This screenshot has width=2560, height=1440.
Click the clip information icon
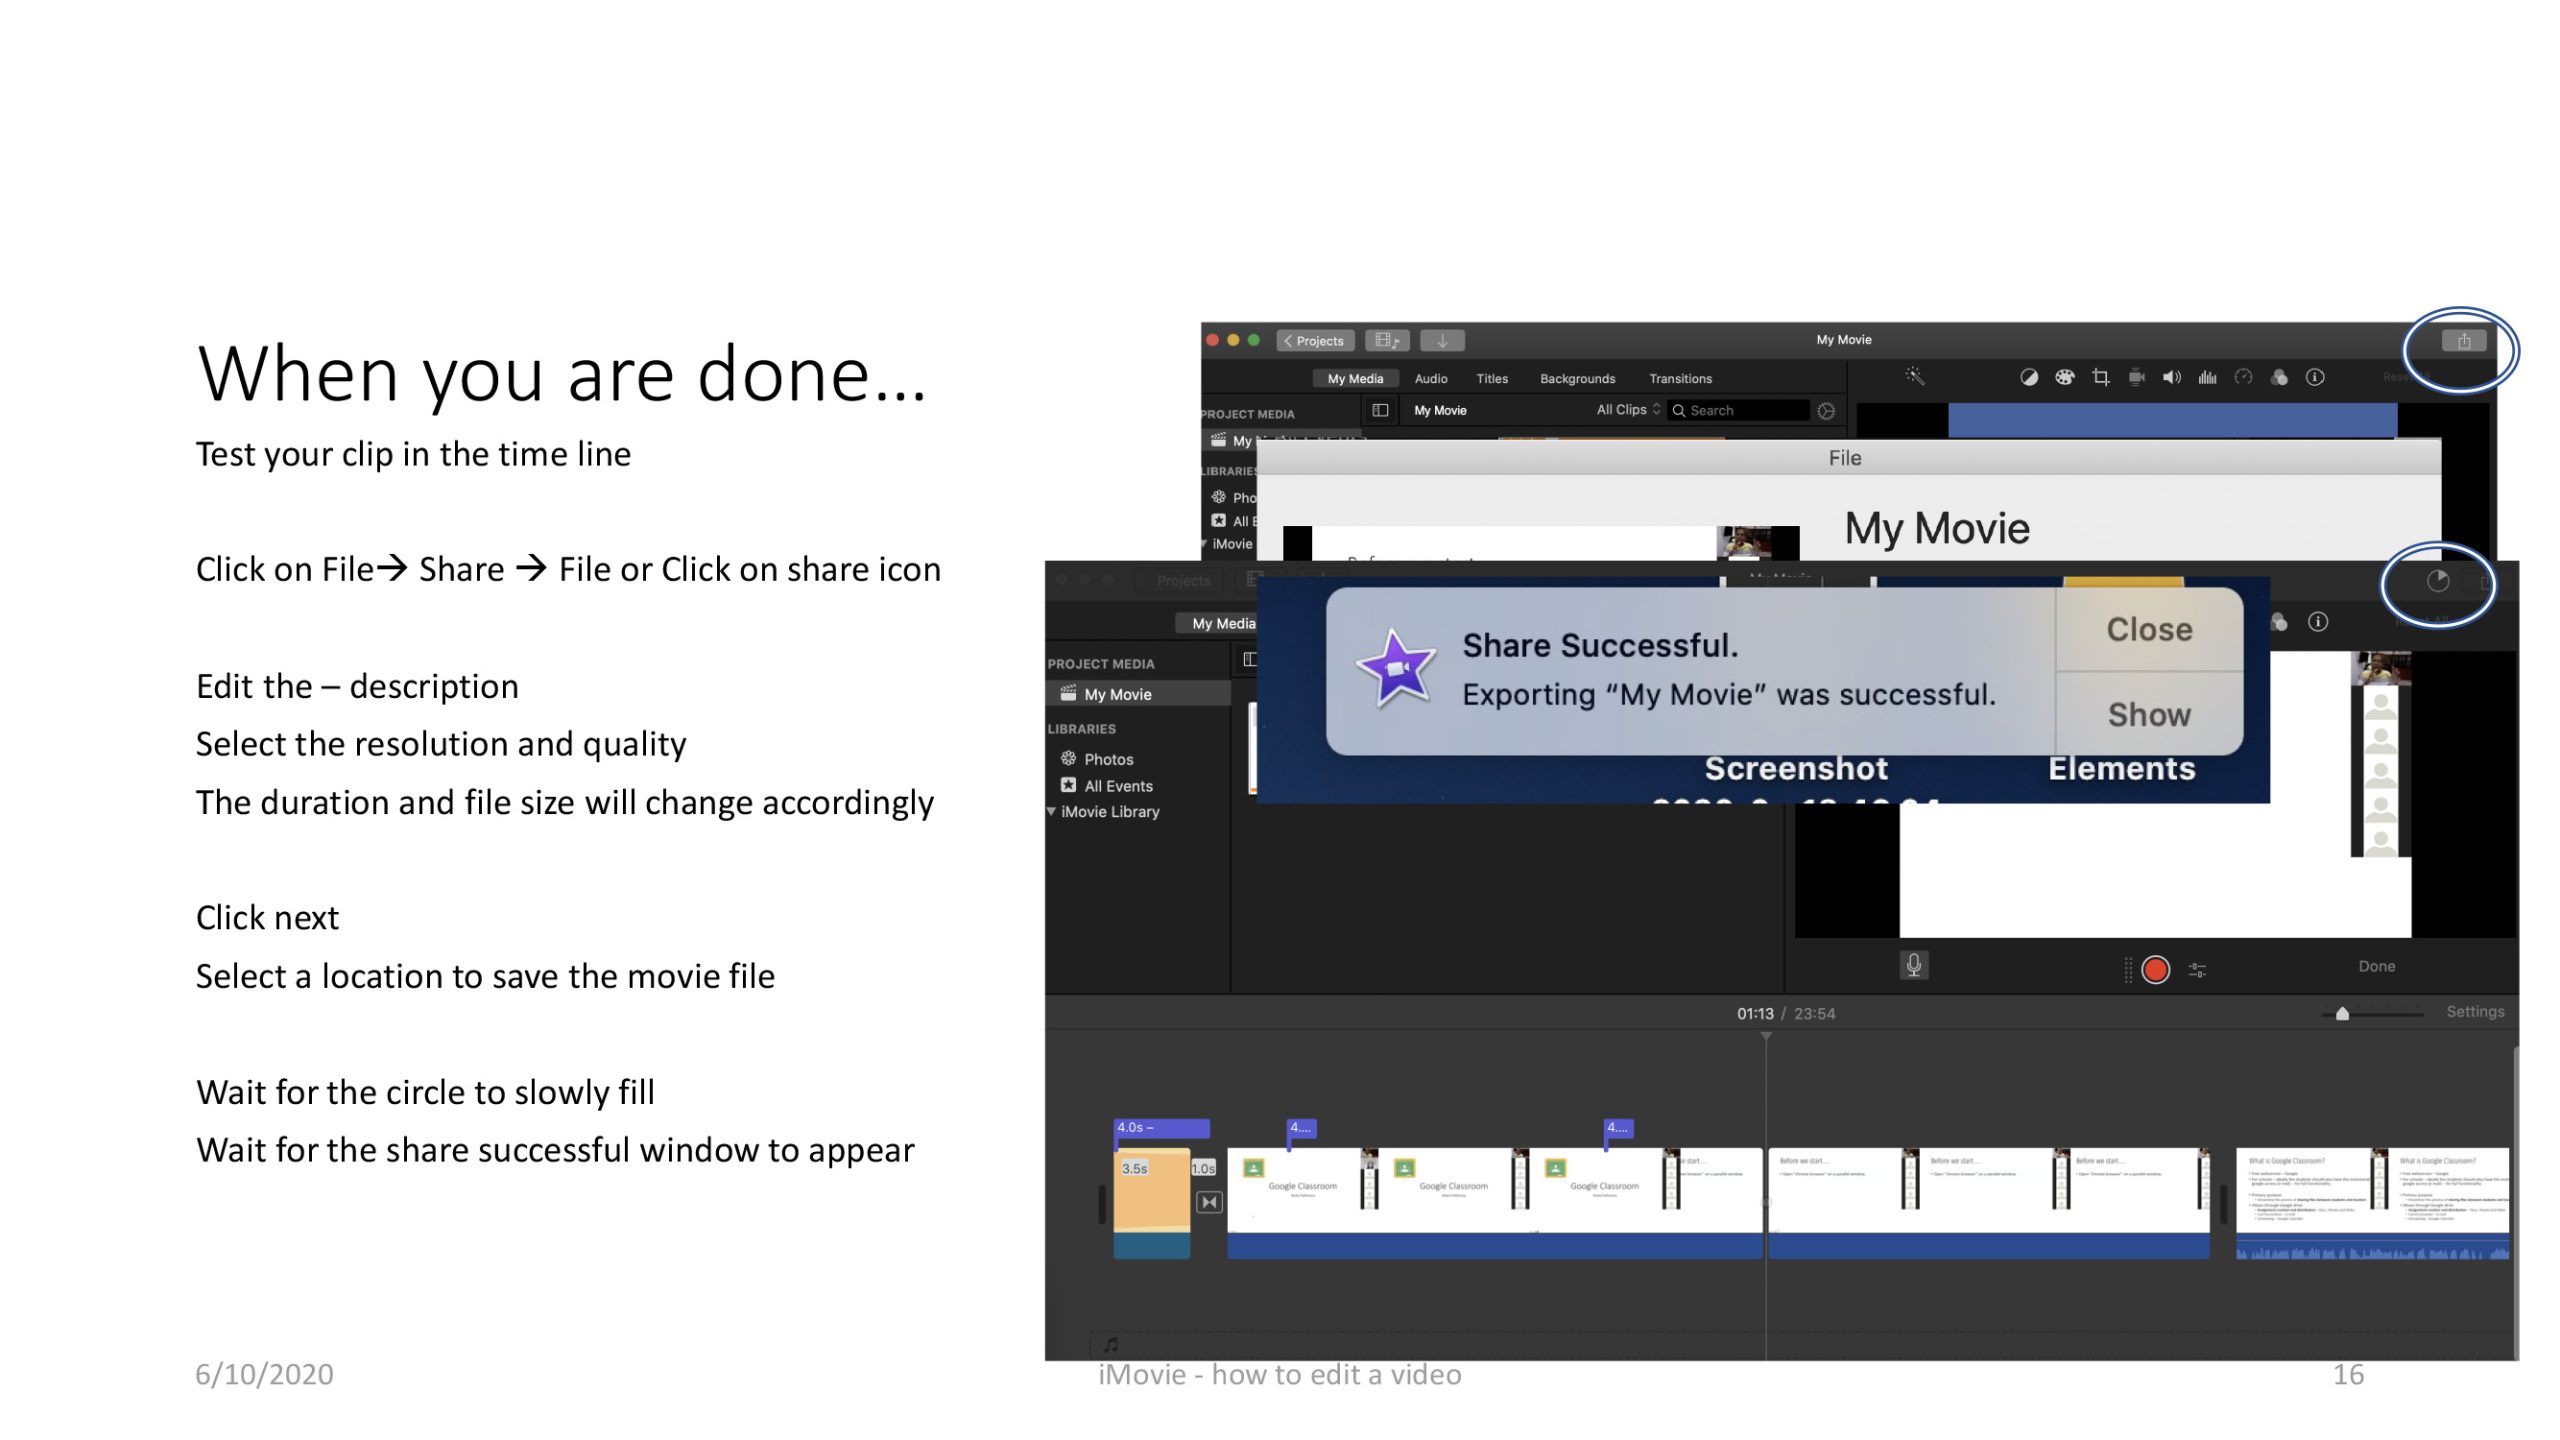click(2314, 377)
